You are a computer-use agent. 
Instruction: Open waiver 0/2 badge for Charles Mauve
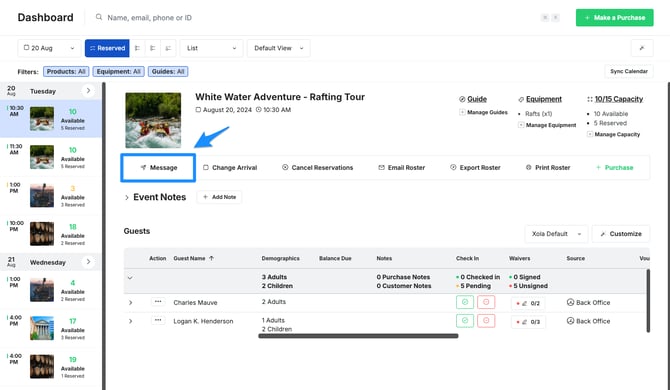pyautogui.click(x=528, y=303)
